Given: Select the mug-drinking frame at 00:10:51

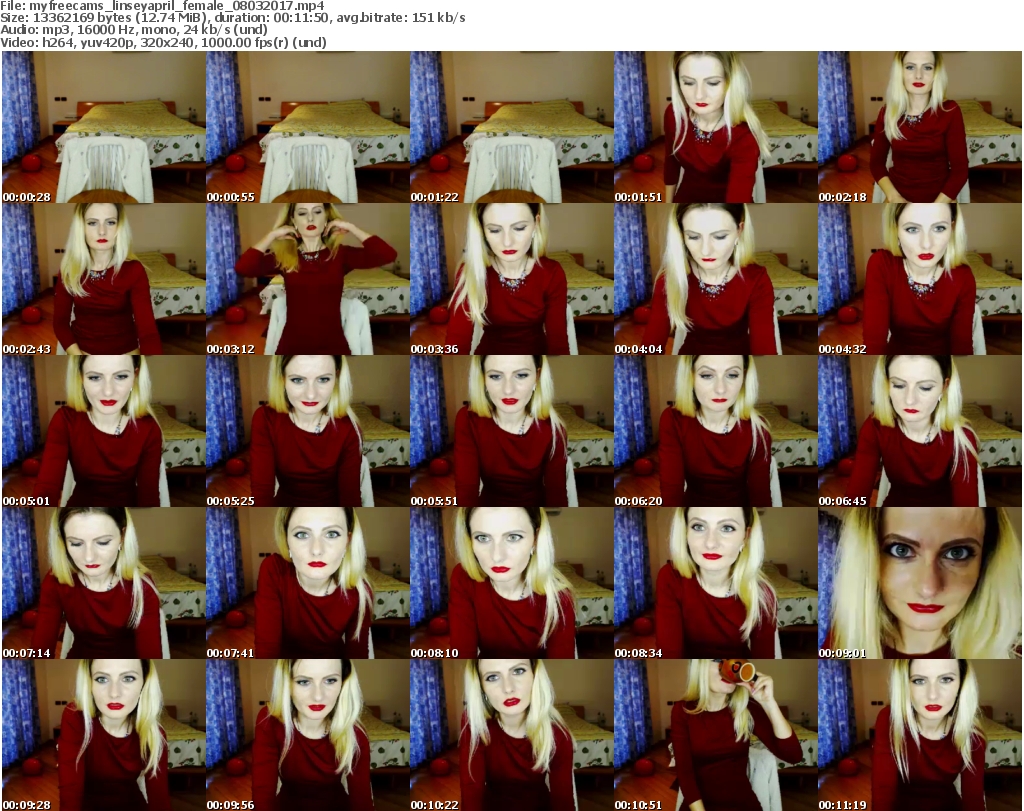Looking at the screenshot, I should tap(716, 735).
